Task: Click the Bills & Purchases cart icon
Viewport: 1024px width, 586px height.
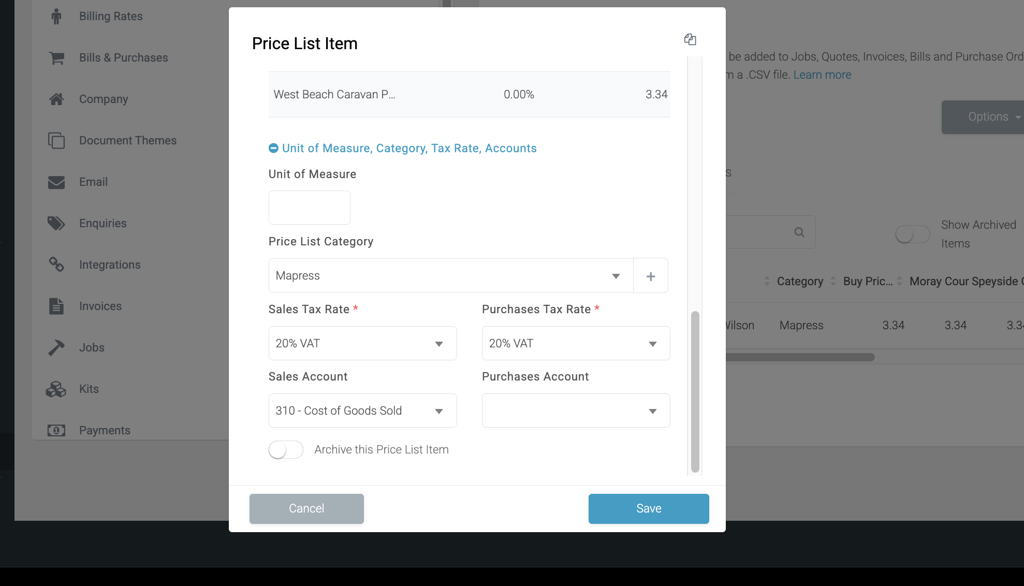Action: 57,58
